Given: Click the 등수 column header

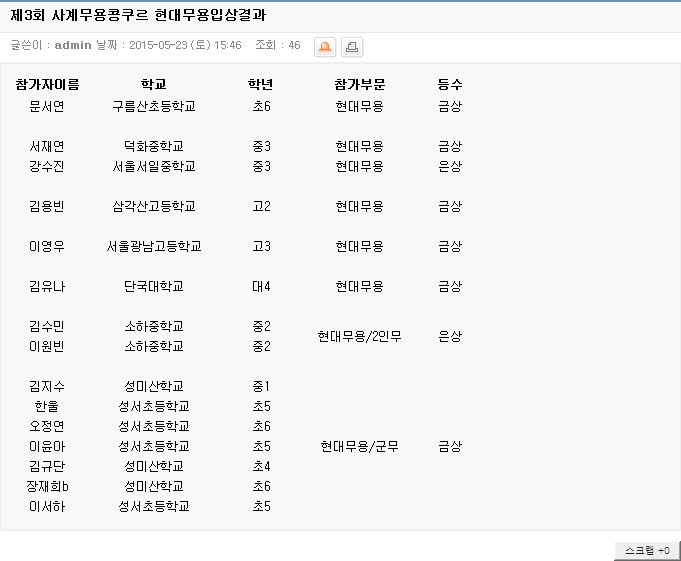Looking at the screenshot, I should click(x=450, y=84).
